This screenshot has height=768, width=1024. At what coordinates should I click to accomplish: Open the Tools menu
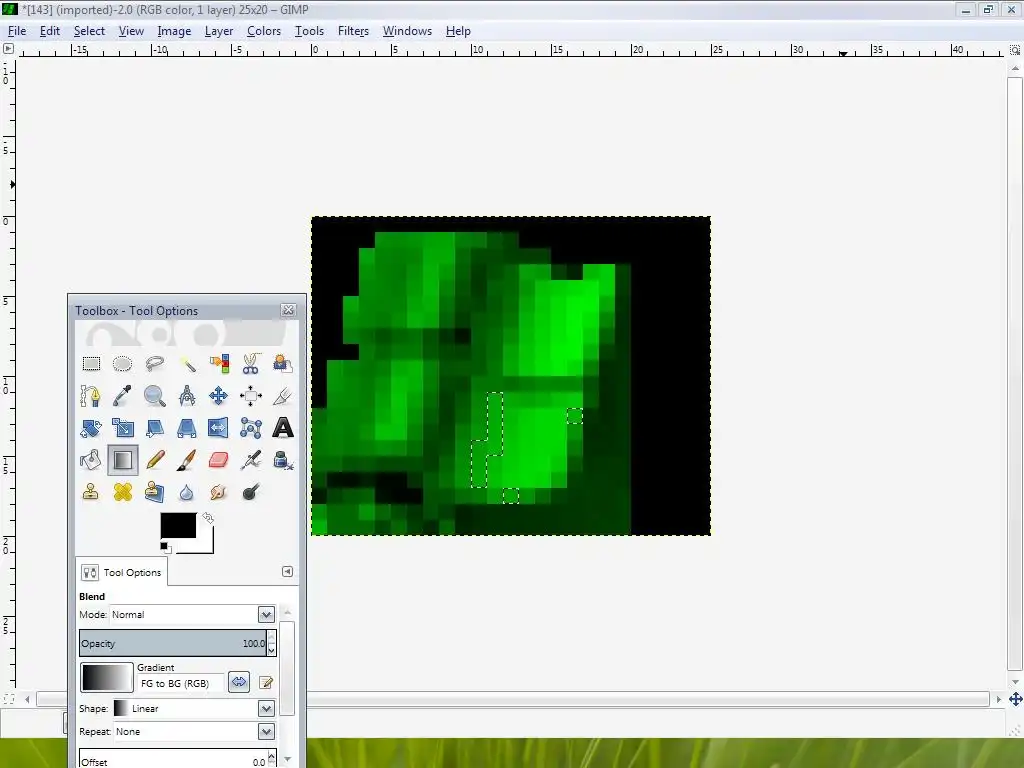click(310, 31)
